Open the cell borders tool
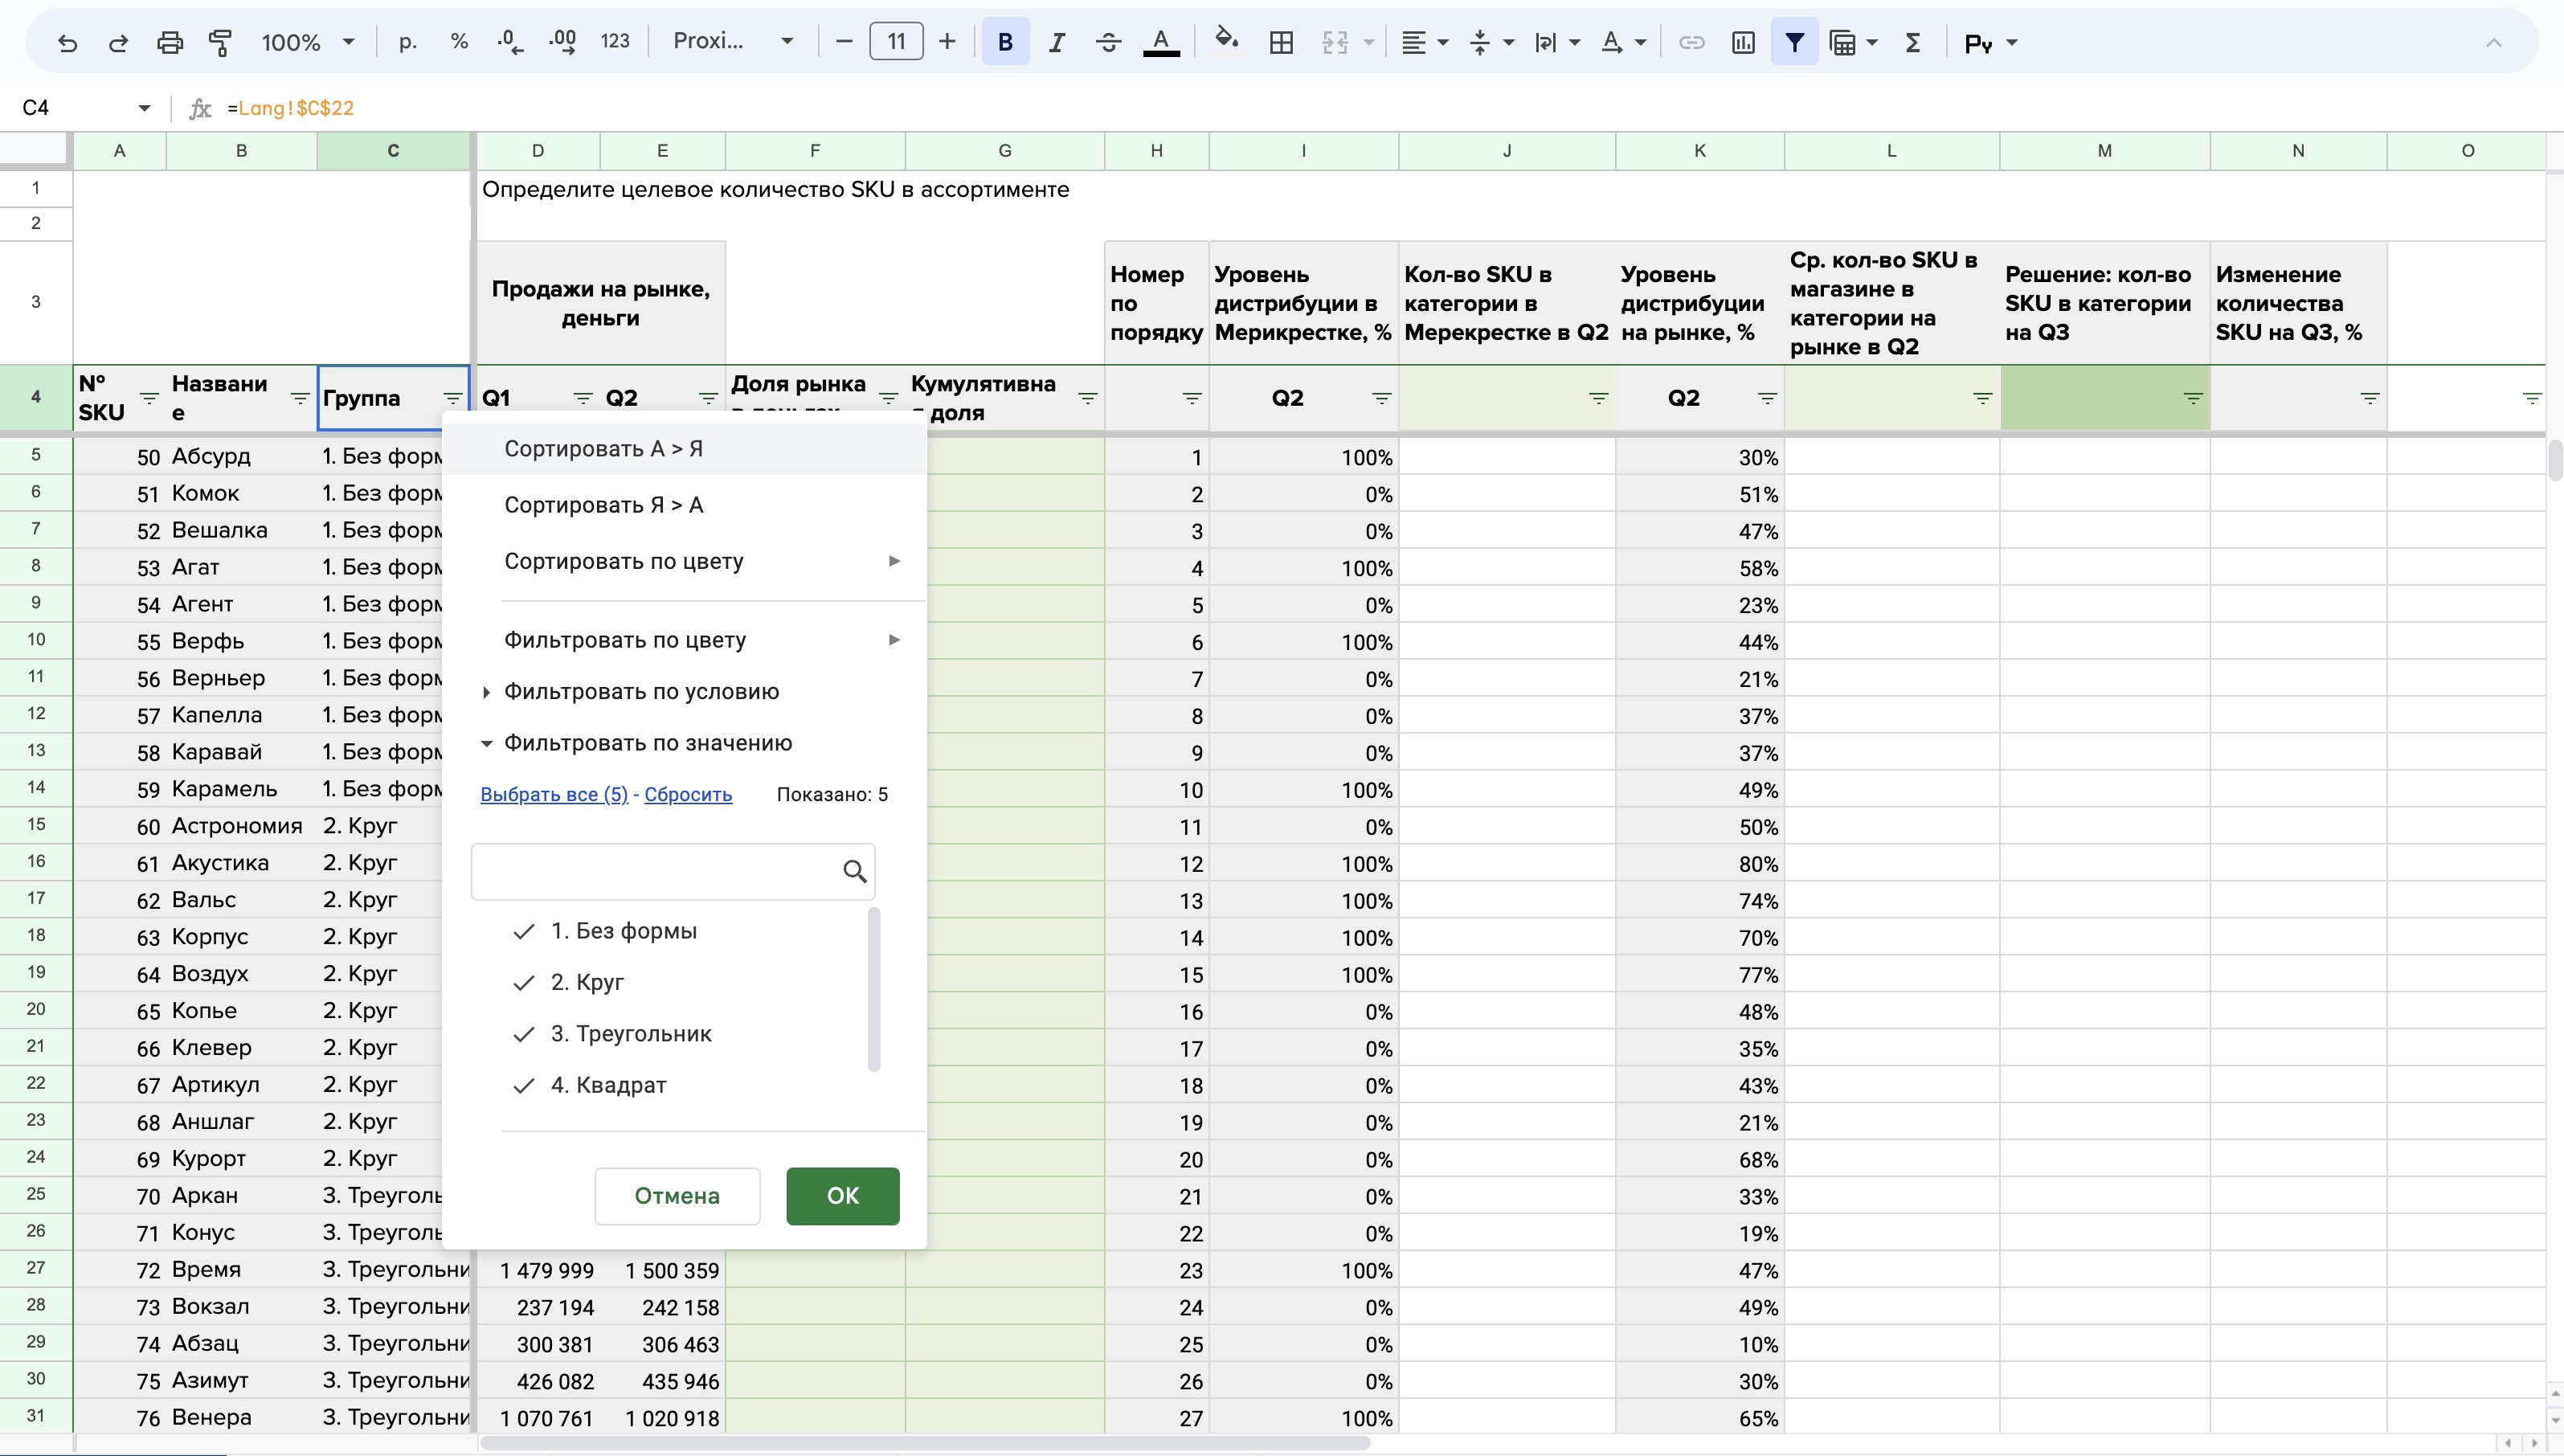2564x1456 pixels. tap(1281, 43)
